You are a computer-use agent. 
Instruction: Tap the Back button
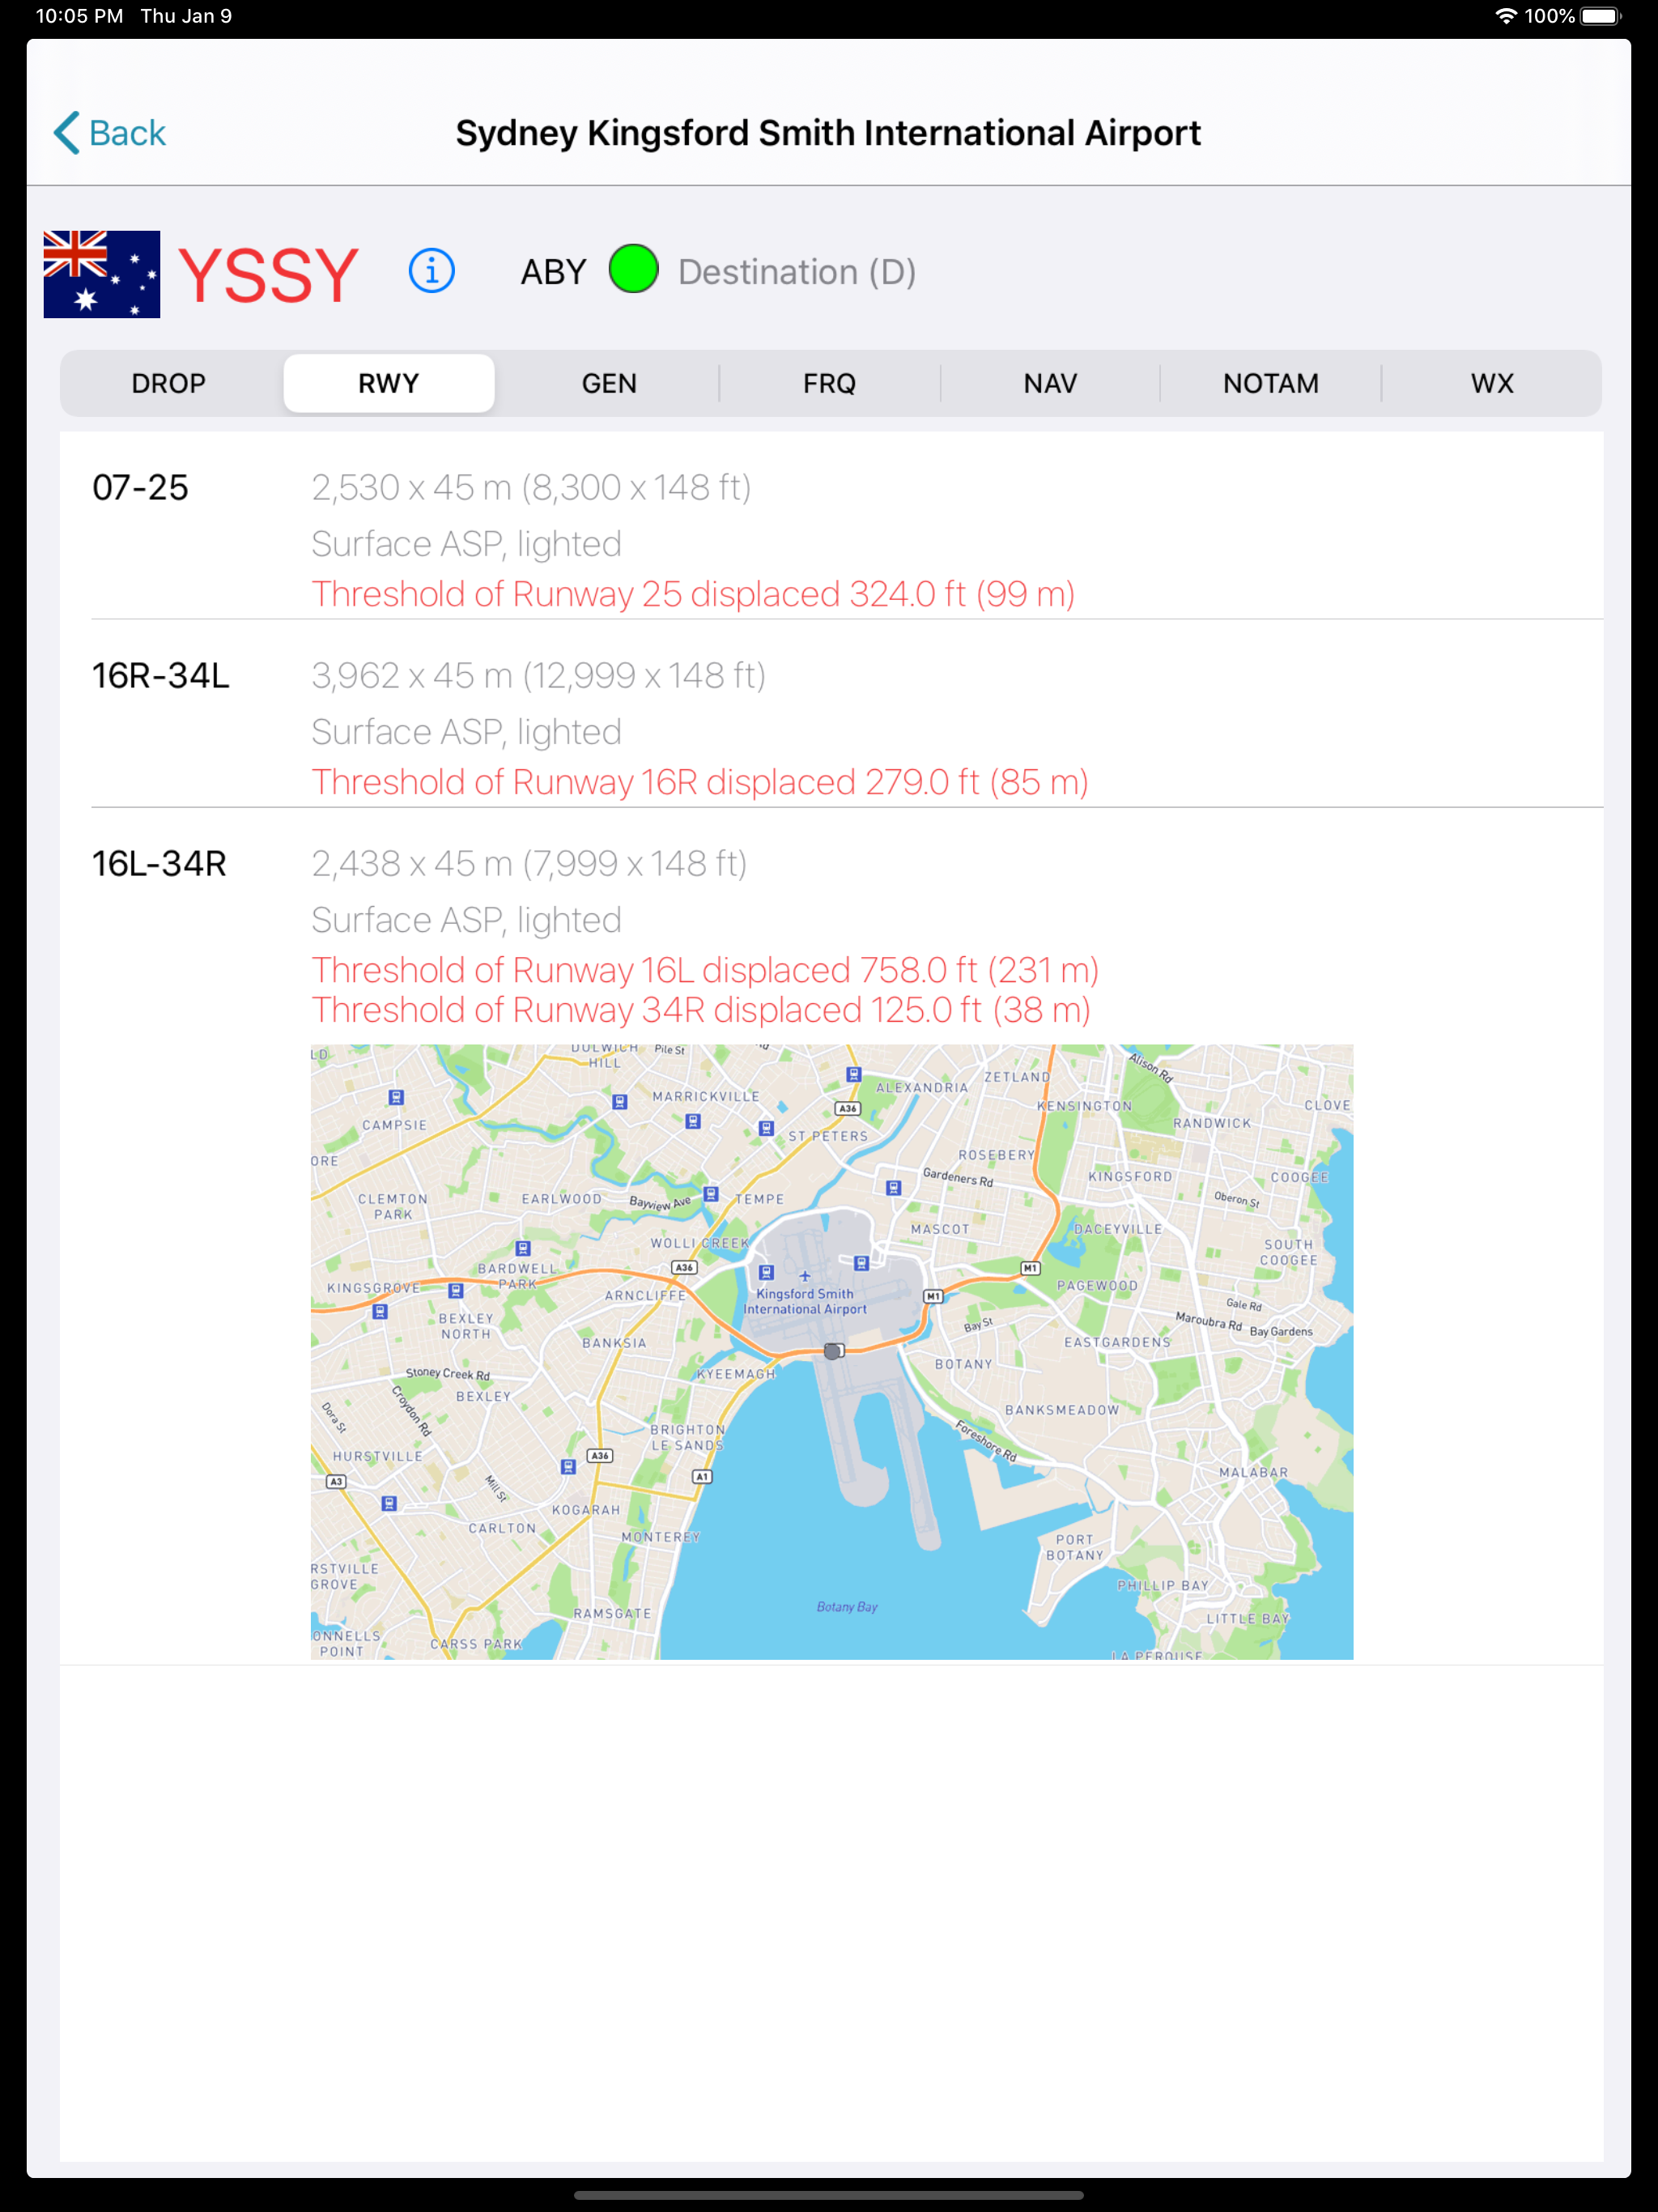[x=110, y=133]
